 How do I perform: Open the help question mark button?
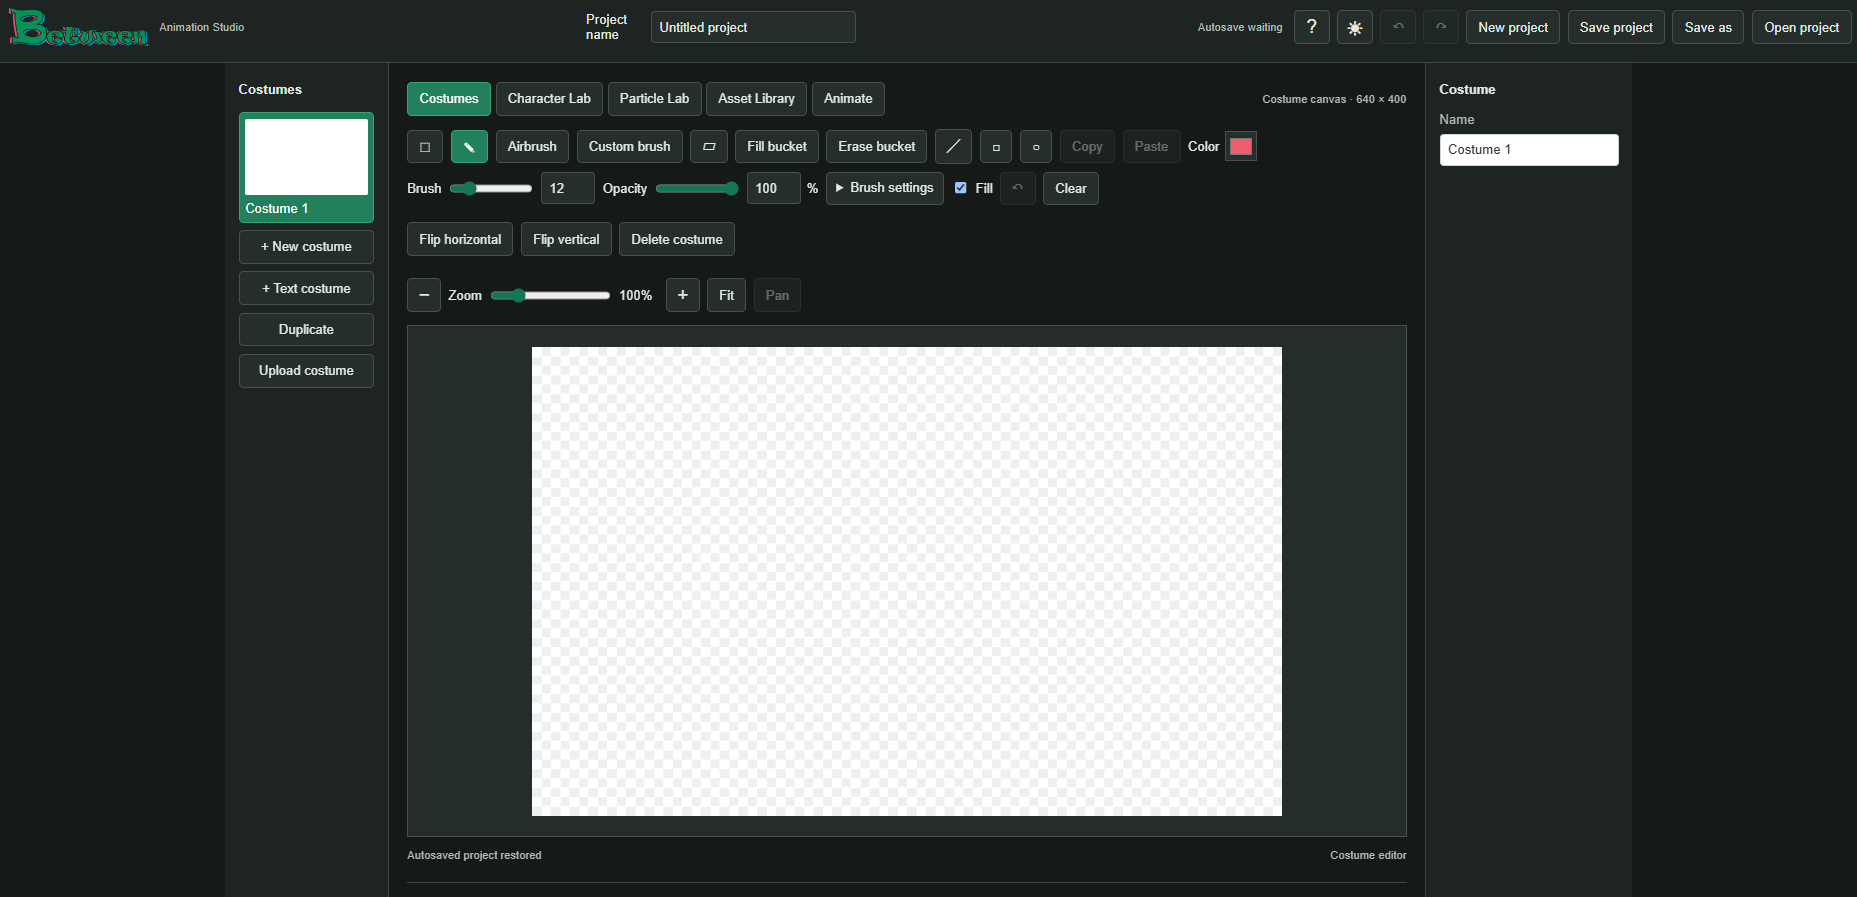(1312, 27)
